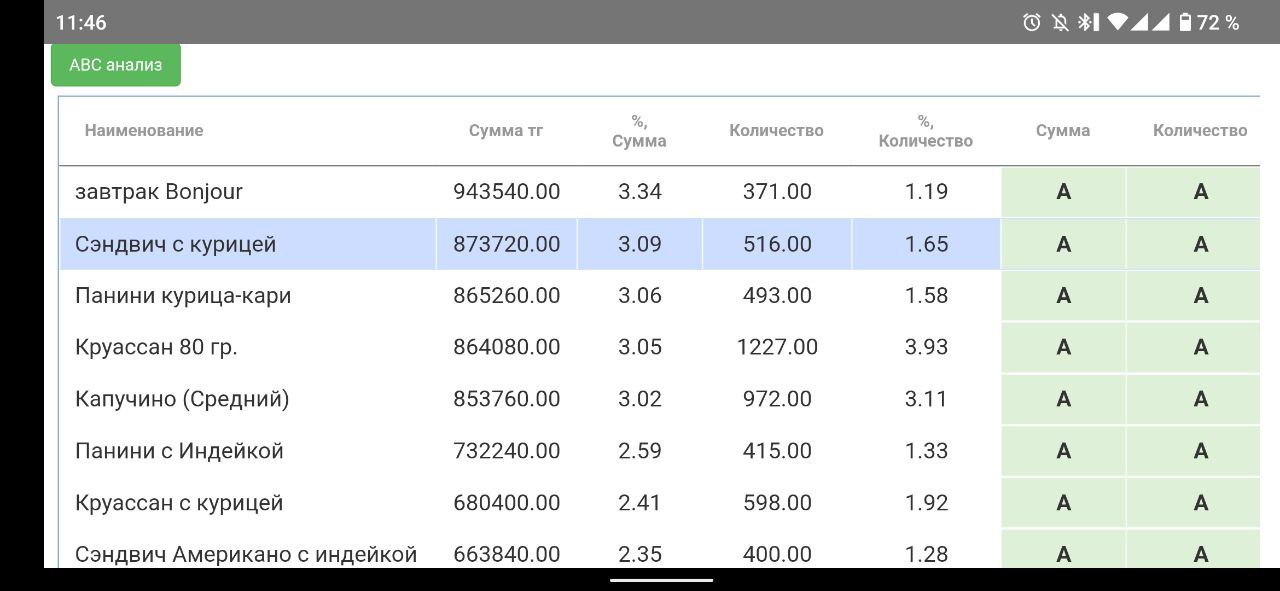Tap the battery icon in status bar
Viewport: 1280px width, 591px height.
(1185, 22)
